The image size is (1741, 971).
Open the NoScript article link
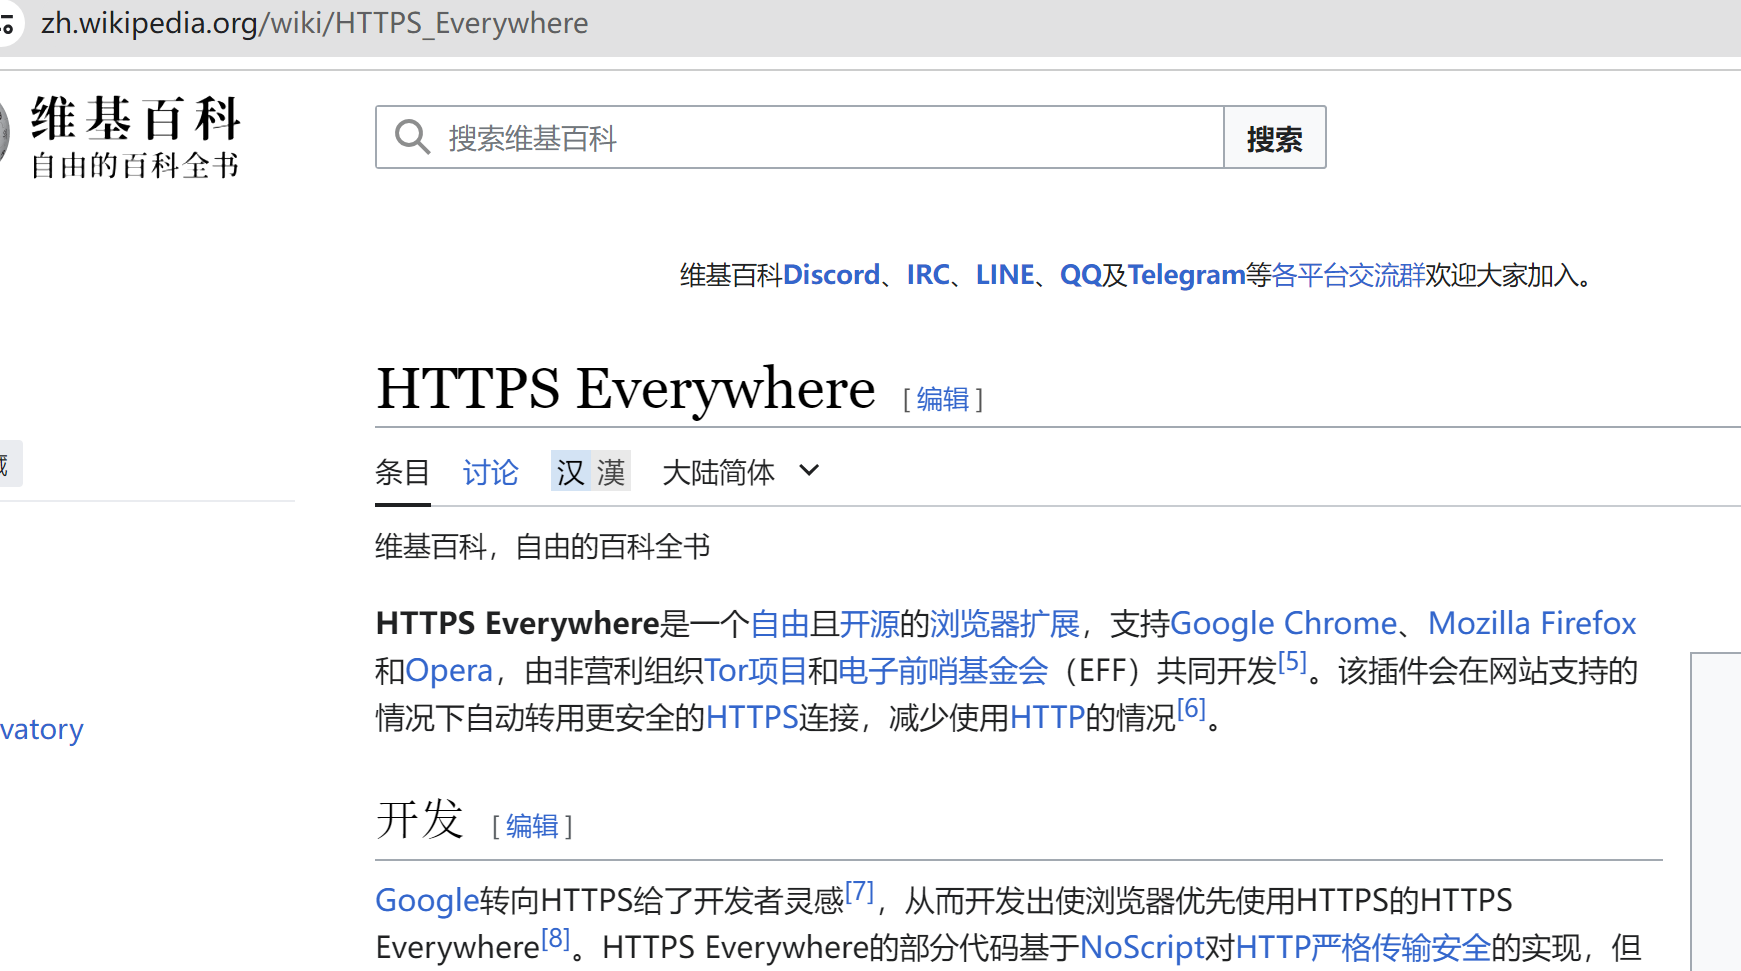pyautogui.click(x=1143, y=946)
